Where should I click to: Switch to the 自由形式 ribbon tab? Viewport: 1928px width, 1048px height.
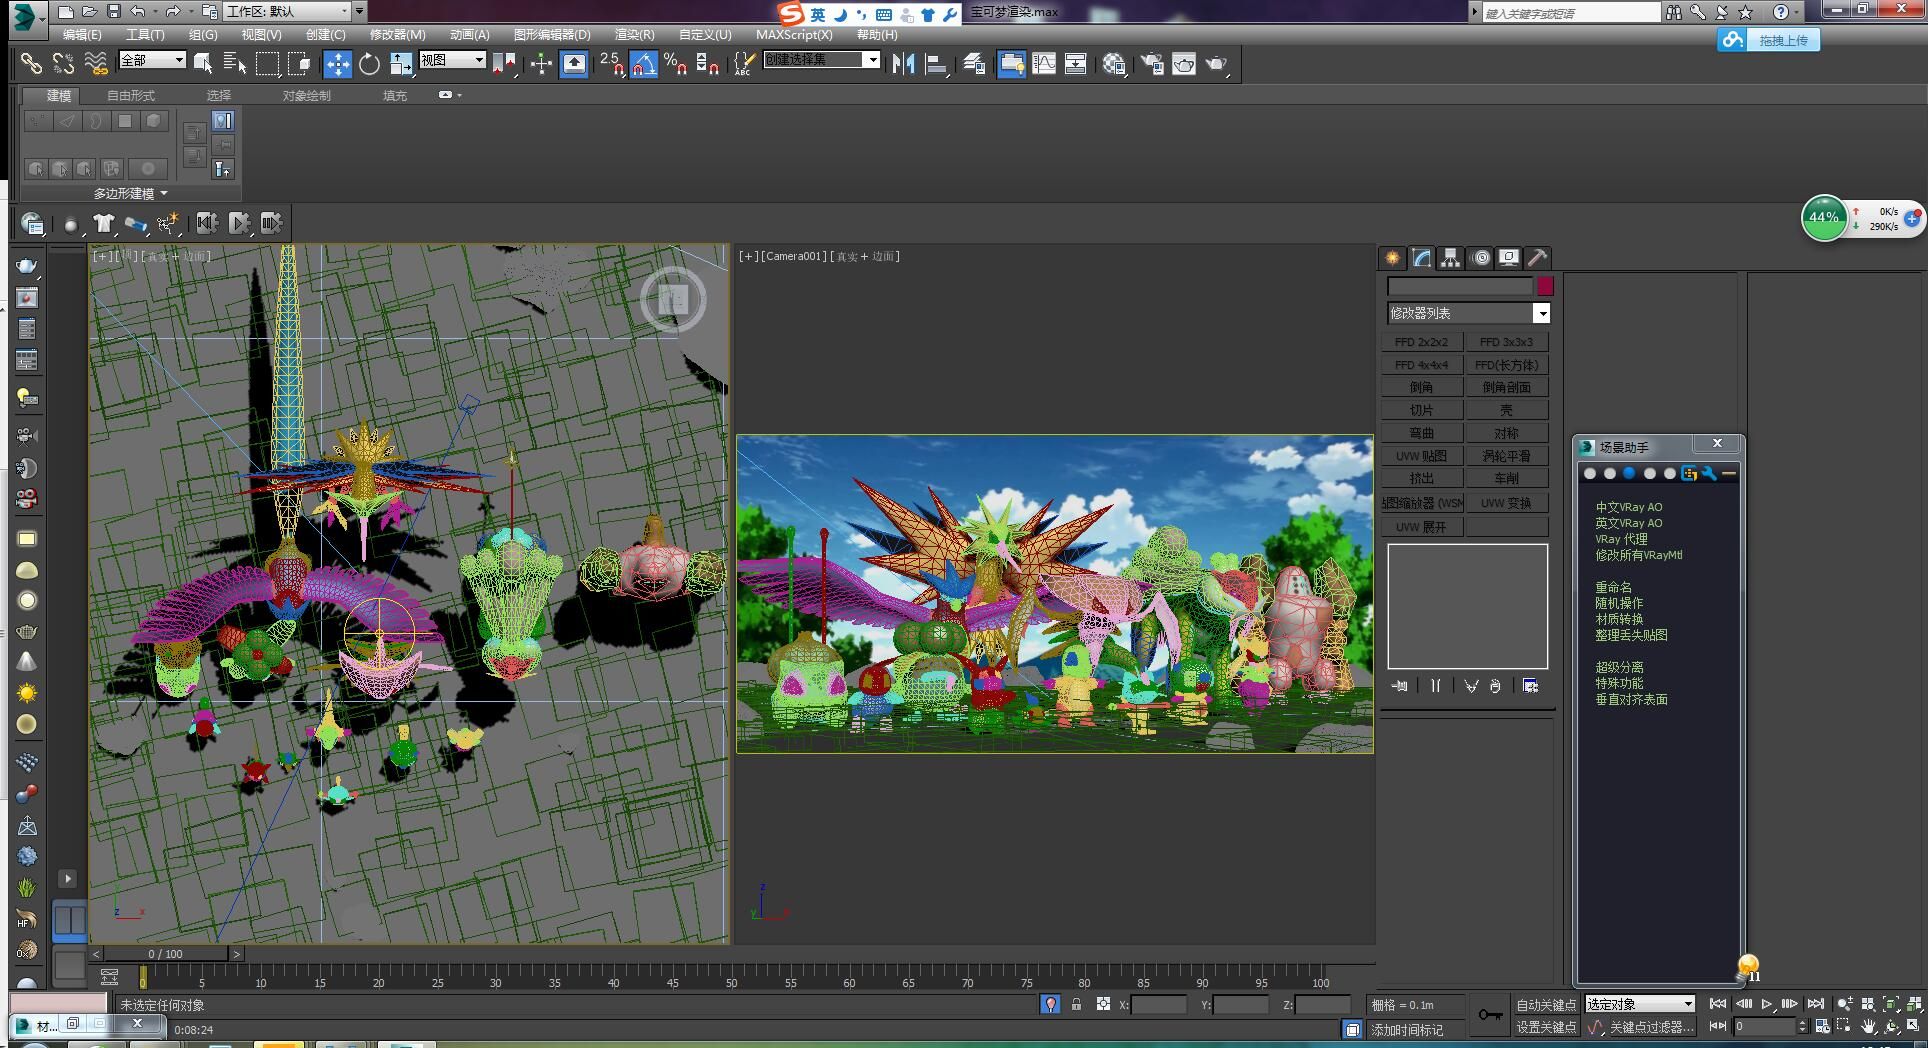coord(131,96)
